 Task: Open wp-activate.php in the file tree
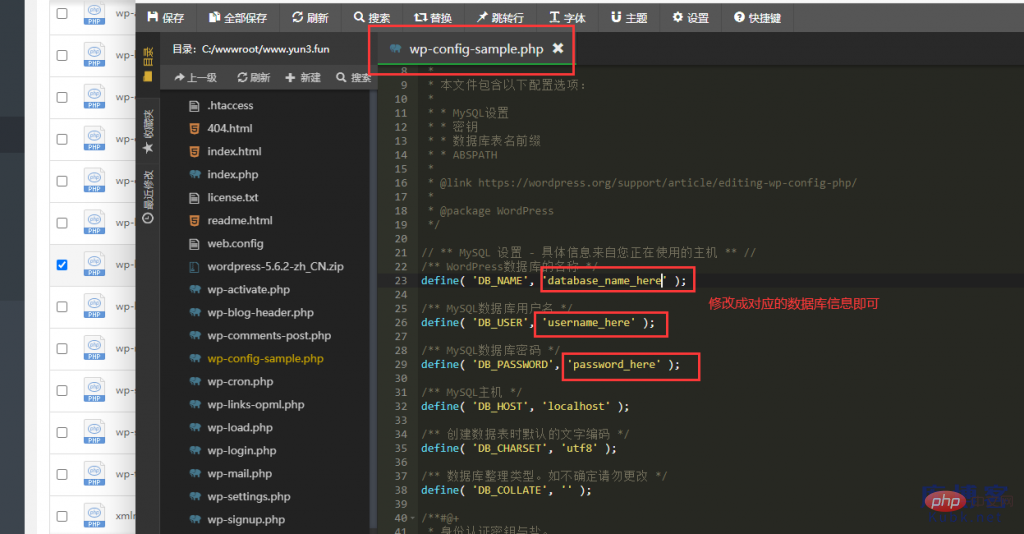[x=248, y=289]
